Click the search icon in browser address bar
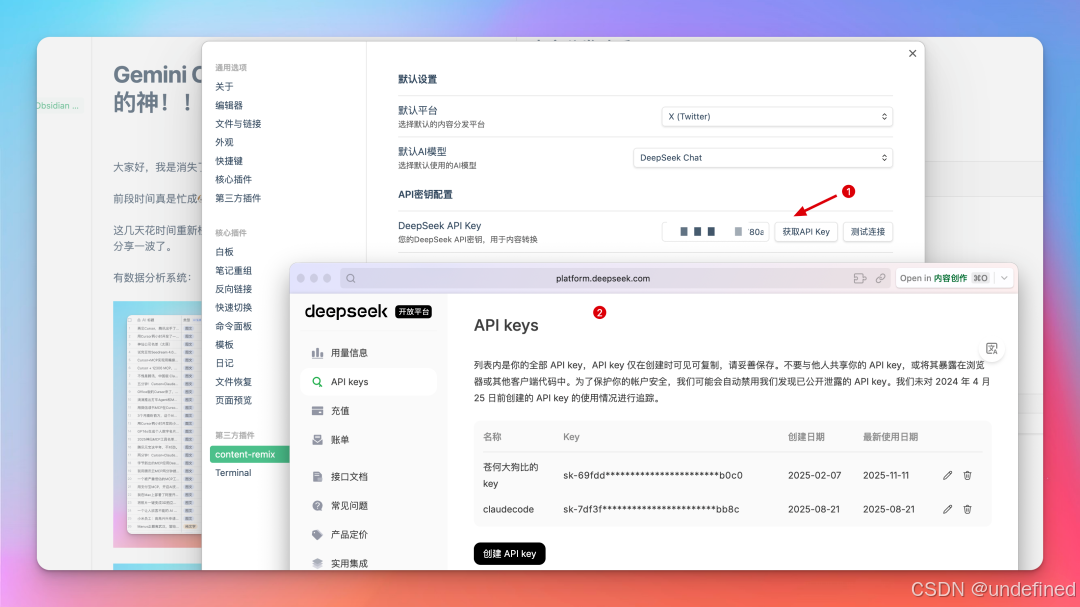The height and width of the screenshot is (607, 1080). tap(351, 278)
